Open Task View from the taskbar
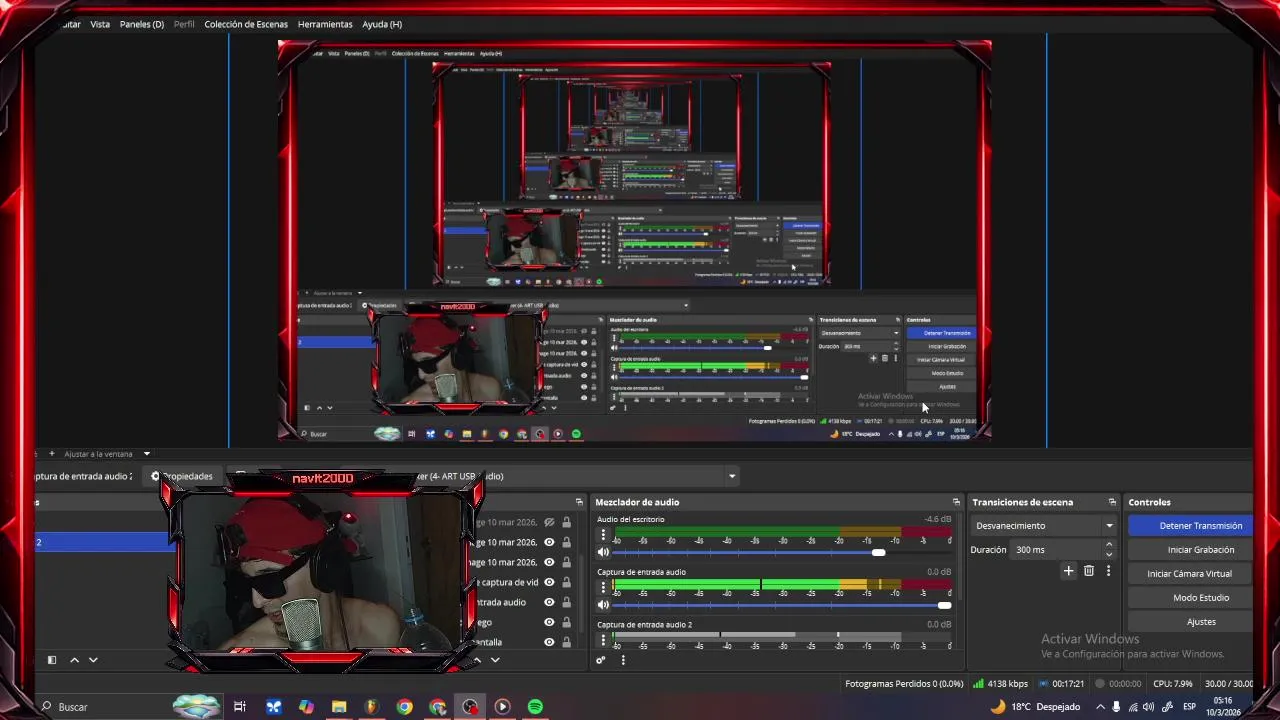 coord(240,707)
